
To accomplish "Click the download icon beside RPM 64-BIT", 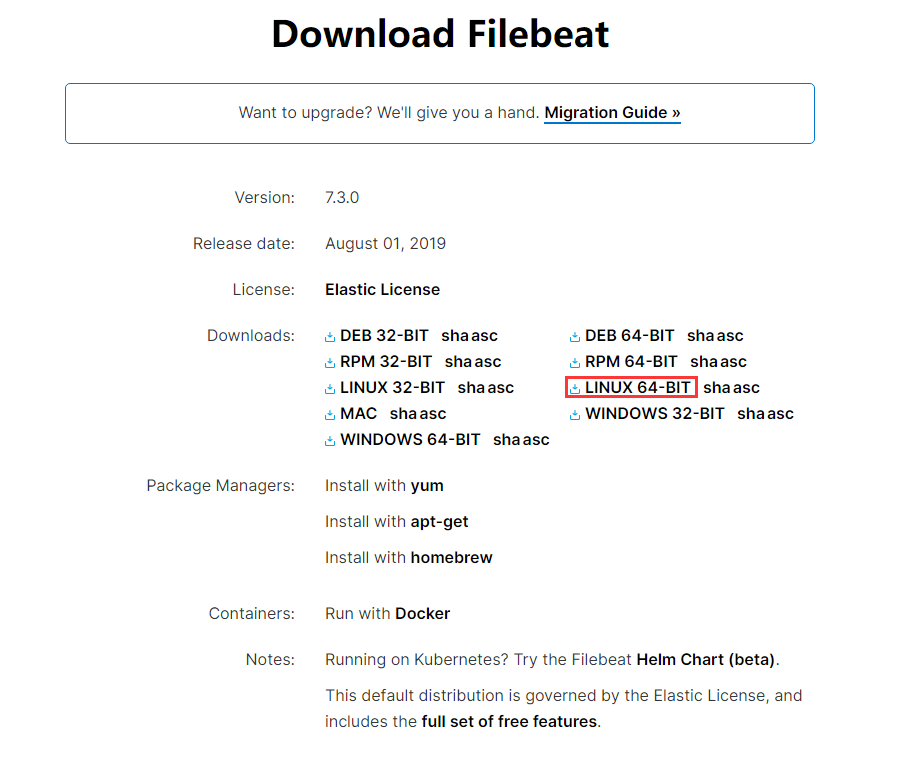I will click(575, 361).
